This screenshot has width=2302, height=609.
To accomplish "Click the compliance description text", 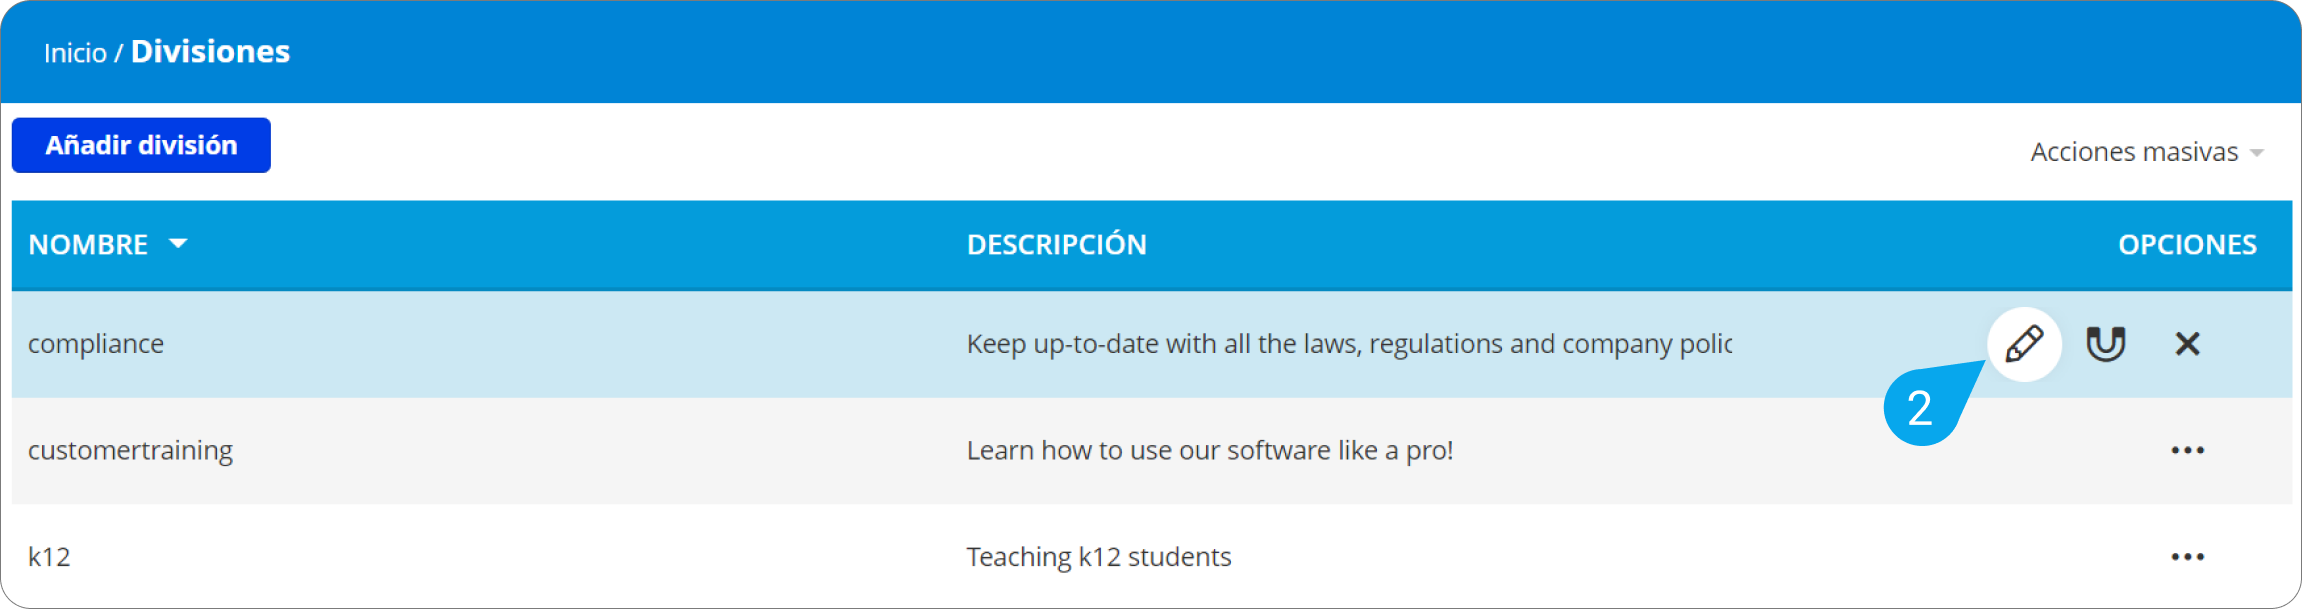I will 1349,344.
